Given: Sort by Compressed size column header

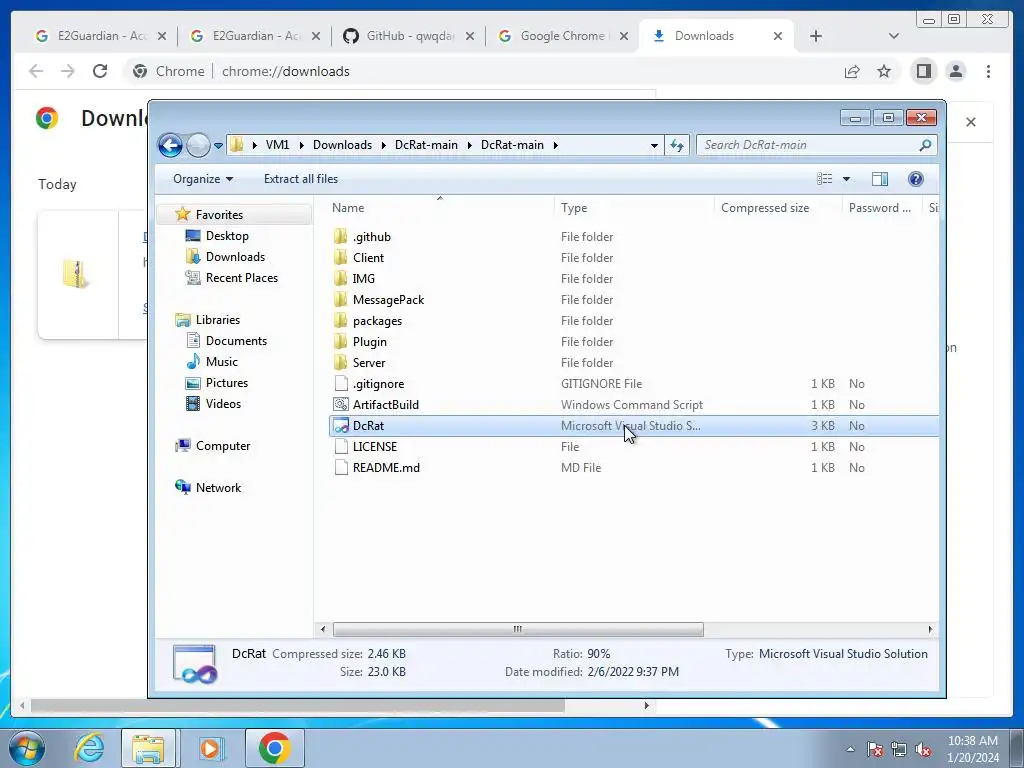Looking at the screenshot, I should 778,208.
